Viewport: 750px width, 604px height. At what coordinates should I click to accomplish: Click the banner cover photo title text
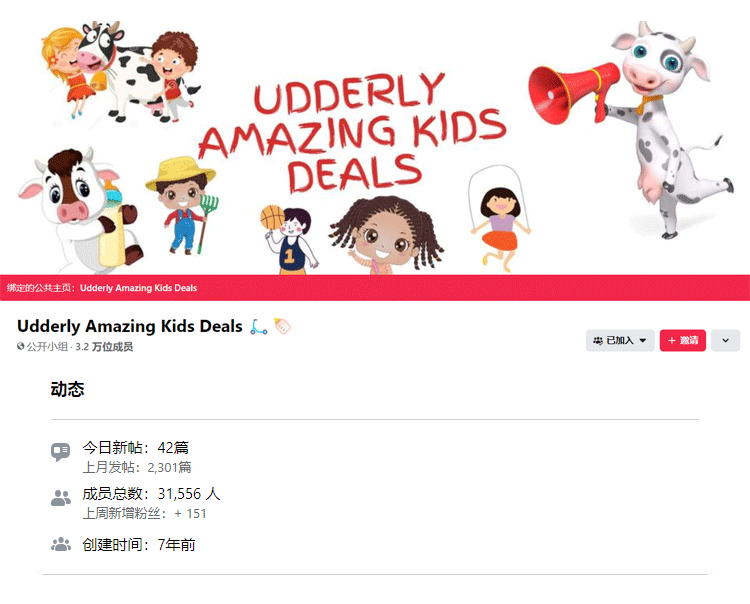[353, 133]
